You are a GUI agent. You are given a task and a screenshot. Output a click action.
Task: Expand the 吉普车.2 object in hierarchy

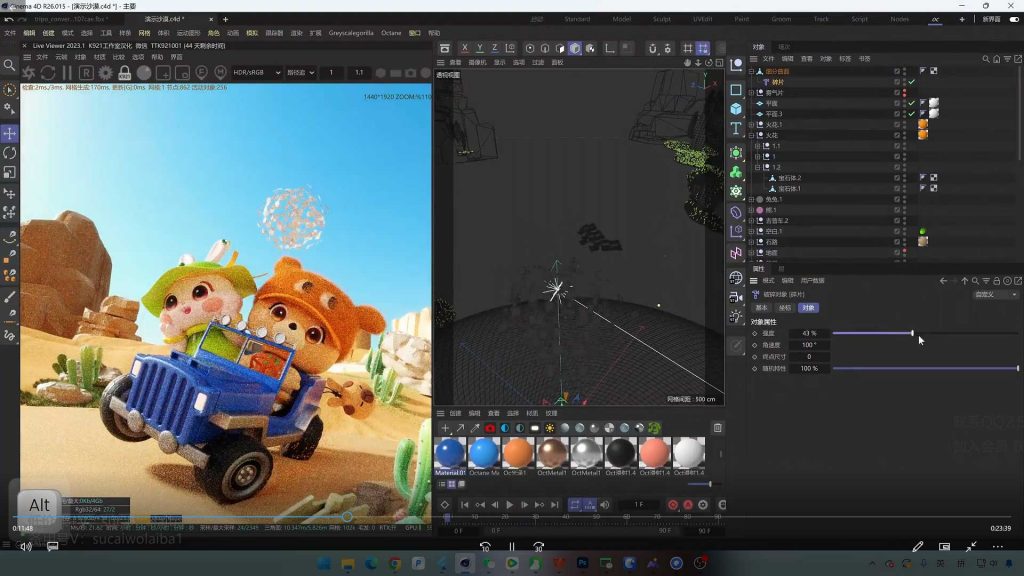click(x=752, y=220)
